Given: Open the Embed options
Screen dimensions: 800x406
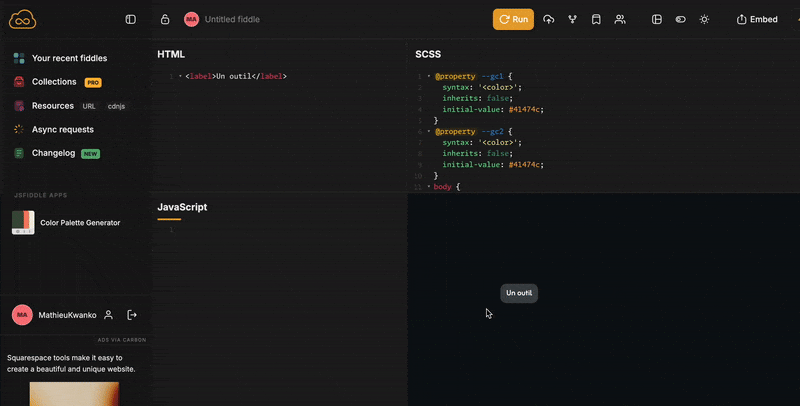Looking at the screenshot, I should [x=756, y=19].
